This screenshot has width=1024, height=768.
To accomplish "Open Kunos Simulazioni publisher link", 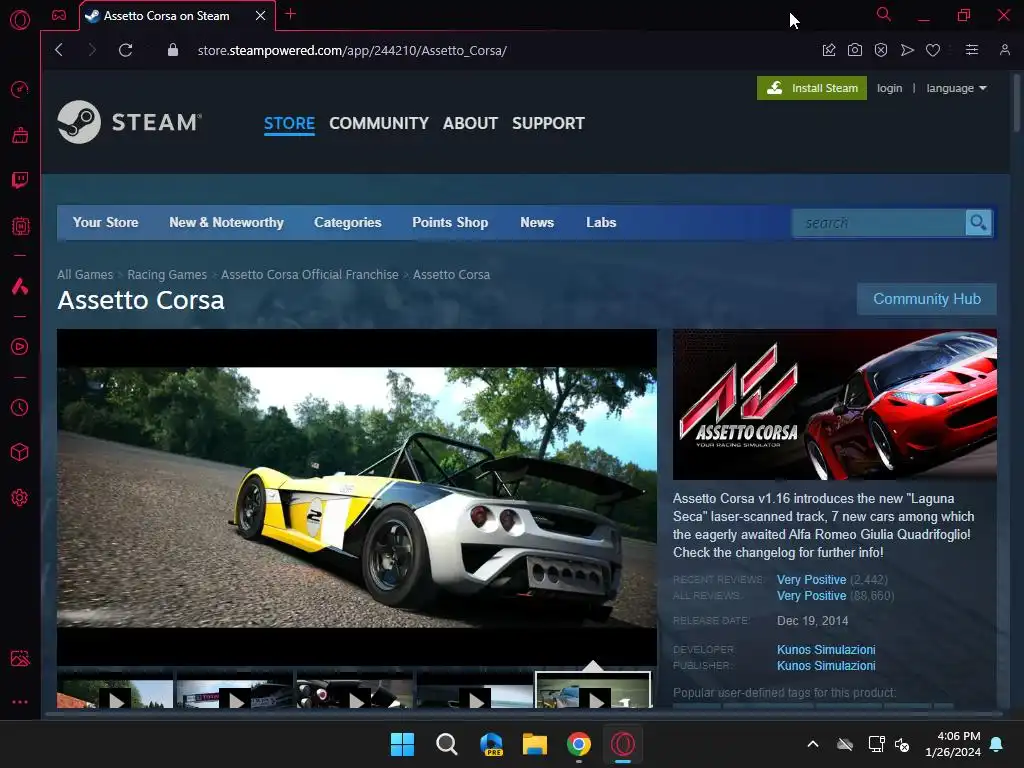I will click(826, 666).
